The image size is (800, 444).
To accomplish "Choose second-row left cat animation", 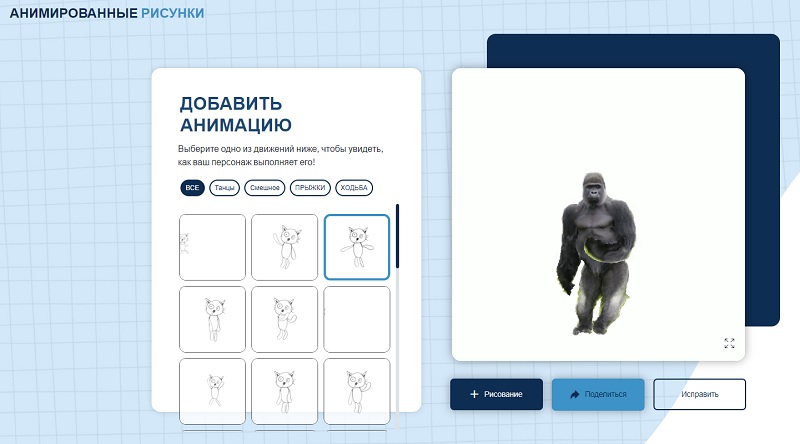I will pos(212,319).
